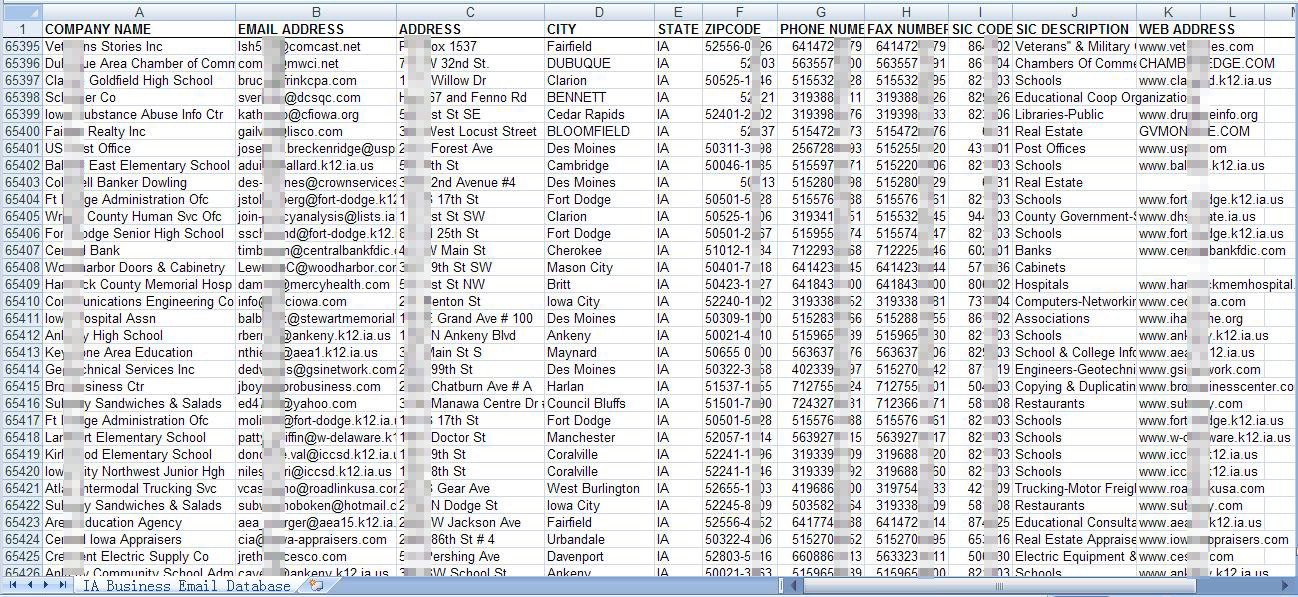The height and width of the screenshot is (597, 1298).
Task: Click the COMPANY NAME header cell
Action: (139, 29)
